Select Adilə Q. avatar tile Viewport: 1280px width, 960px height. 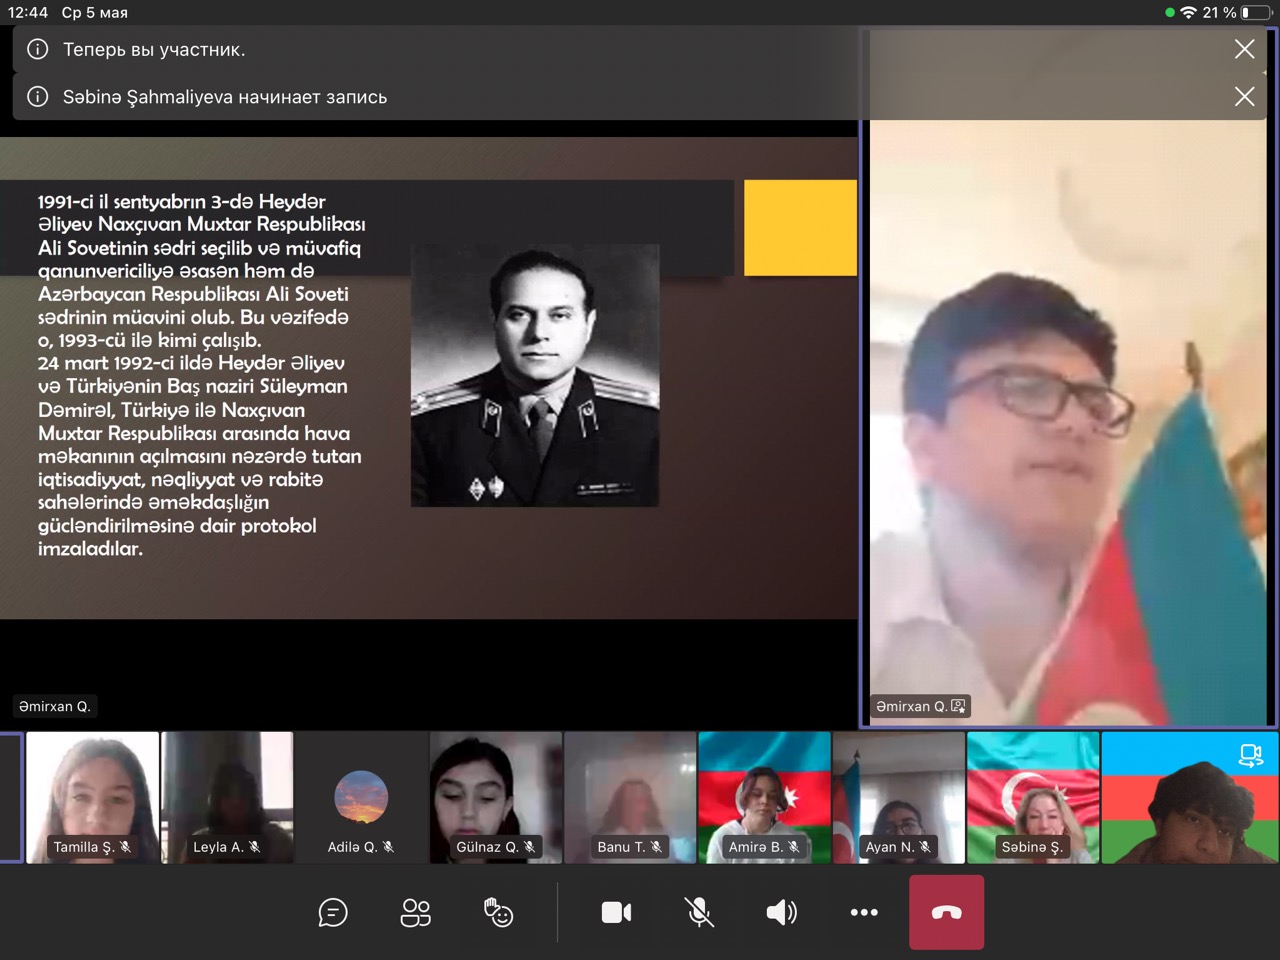point(361,797)
